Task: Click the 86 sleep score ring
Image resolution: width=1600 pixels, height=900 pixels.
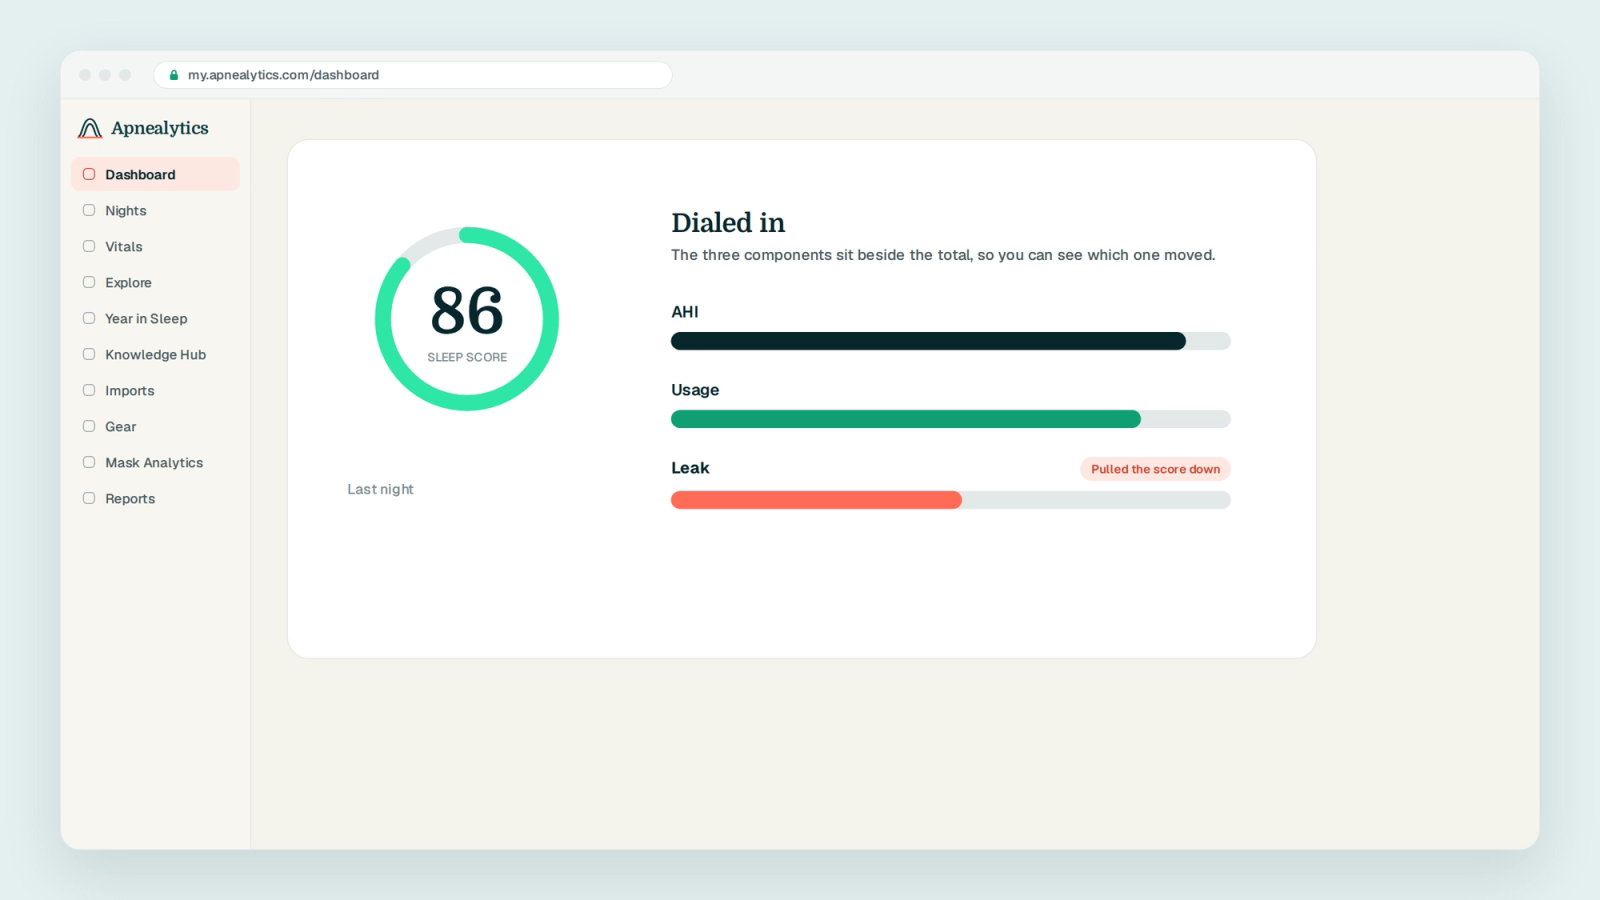Action: point(467,319)
